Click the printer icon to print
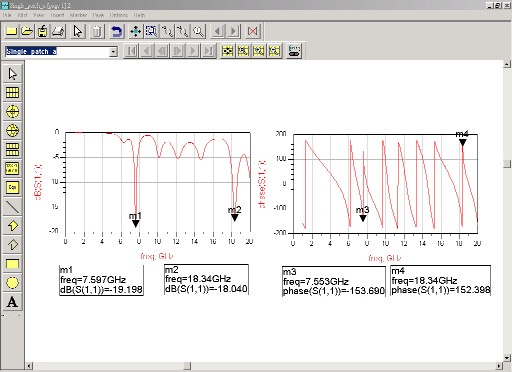The image size is (512, 372). click(x=58, y=31)
